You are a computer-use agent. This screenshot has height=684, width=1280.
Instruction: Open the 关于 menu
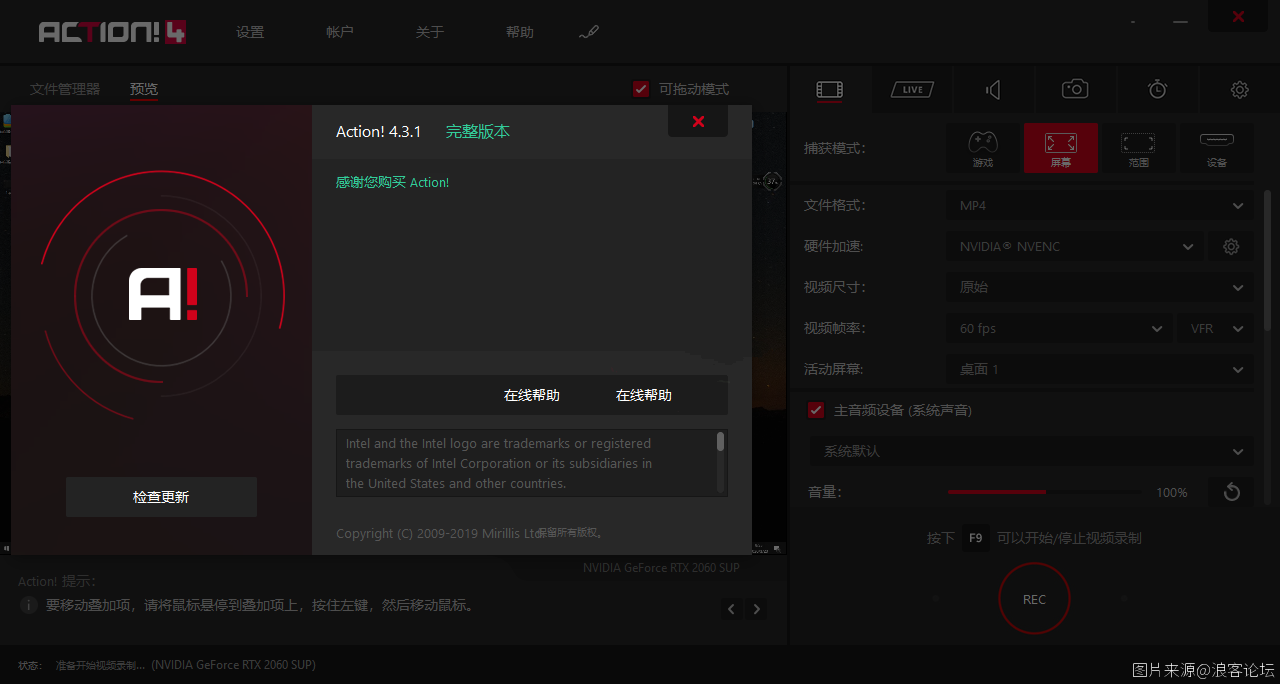pyautogui.click(x=430, y=32)
